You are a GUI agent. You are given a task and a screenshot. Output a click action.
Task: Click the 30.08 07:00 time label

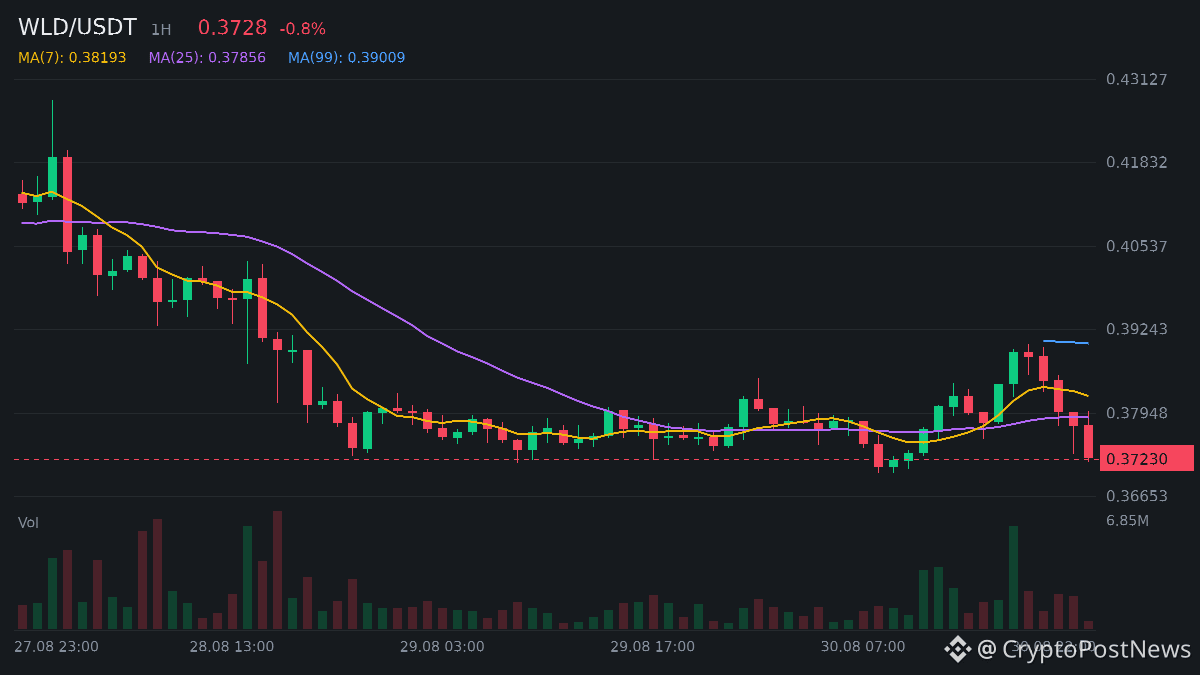pyautogui.click(x=863, y=647)
